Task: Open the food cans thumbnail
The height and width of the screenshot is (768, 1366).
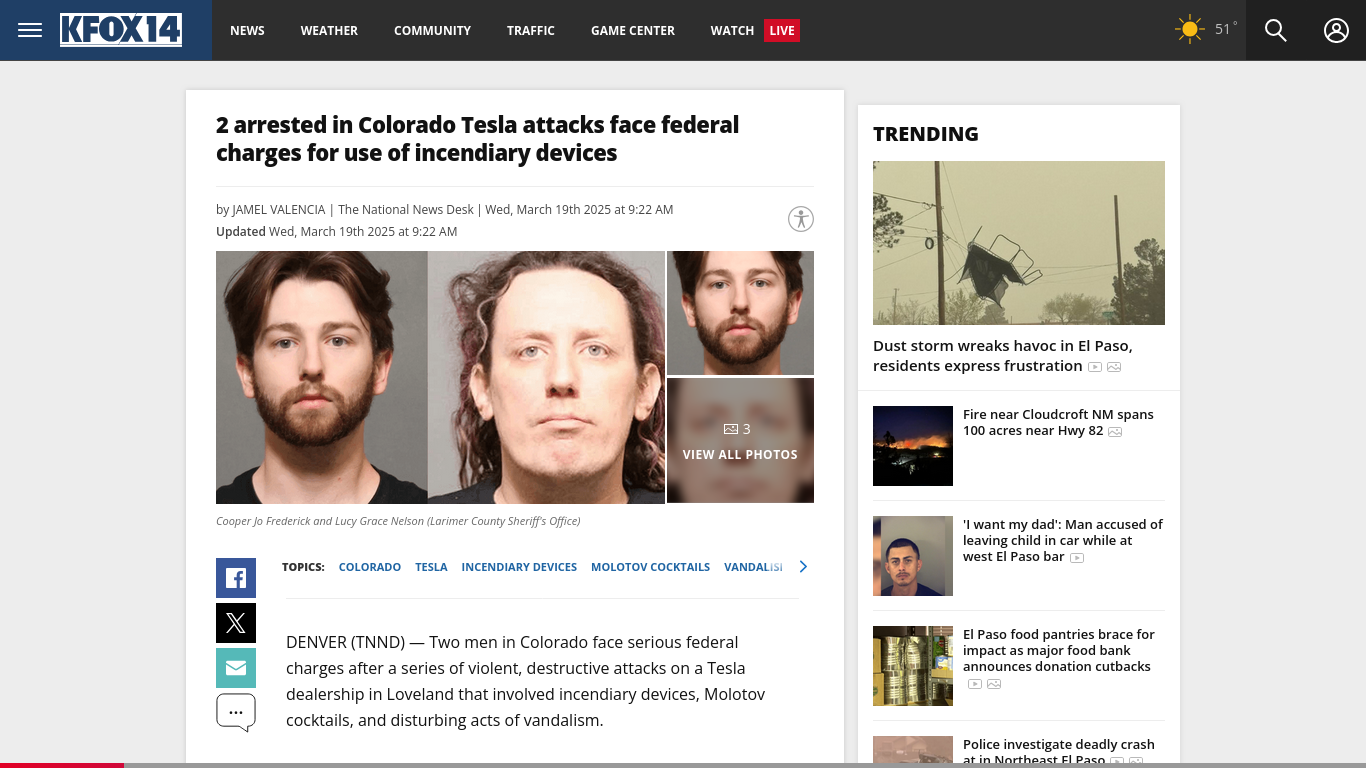Action: 913,666
